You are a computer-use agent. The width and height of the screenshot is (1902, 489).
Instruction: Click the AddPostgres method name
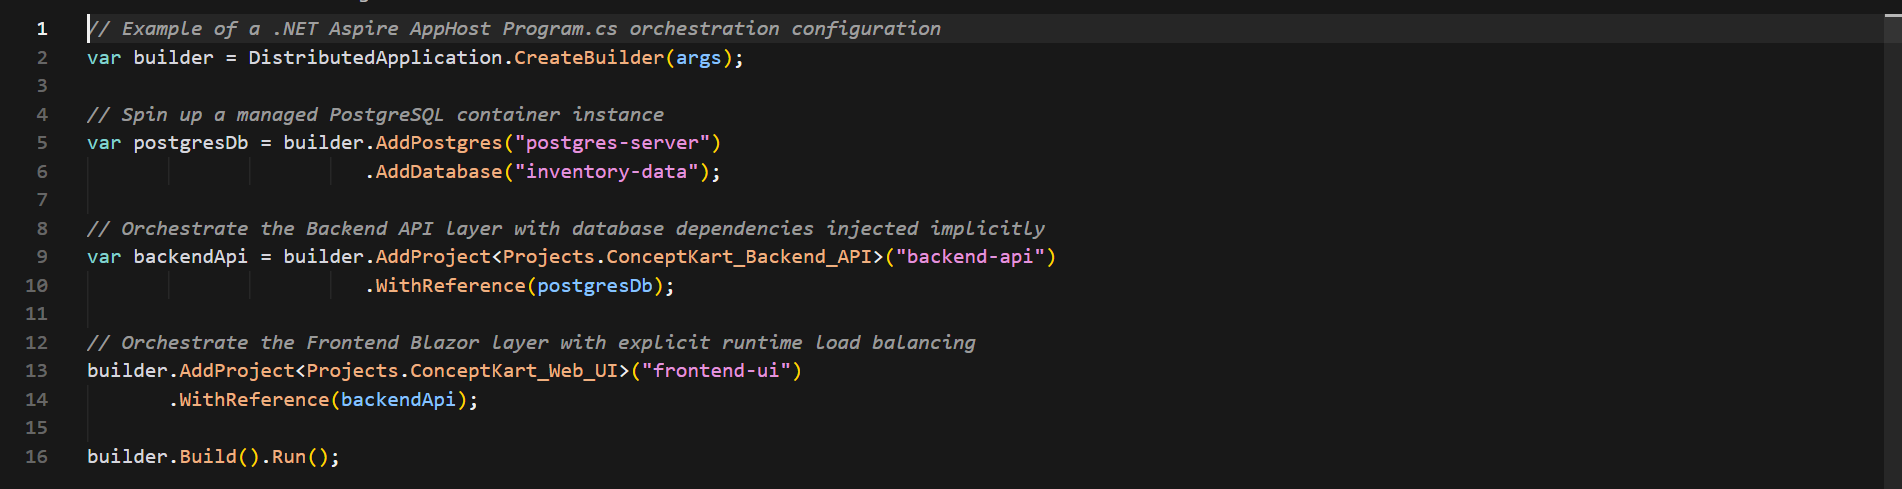[438, 143]
